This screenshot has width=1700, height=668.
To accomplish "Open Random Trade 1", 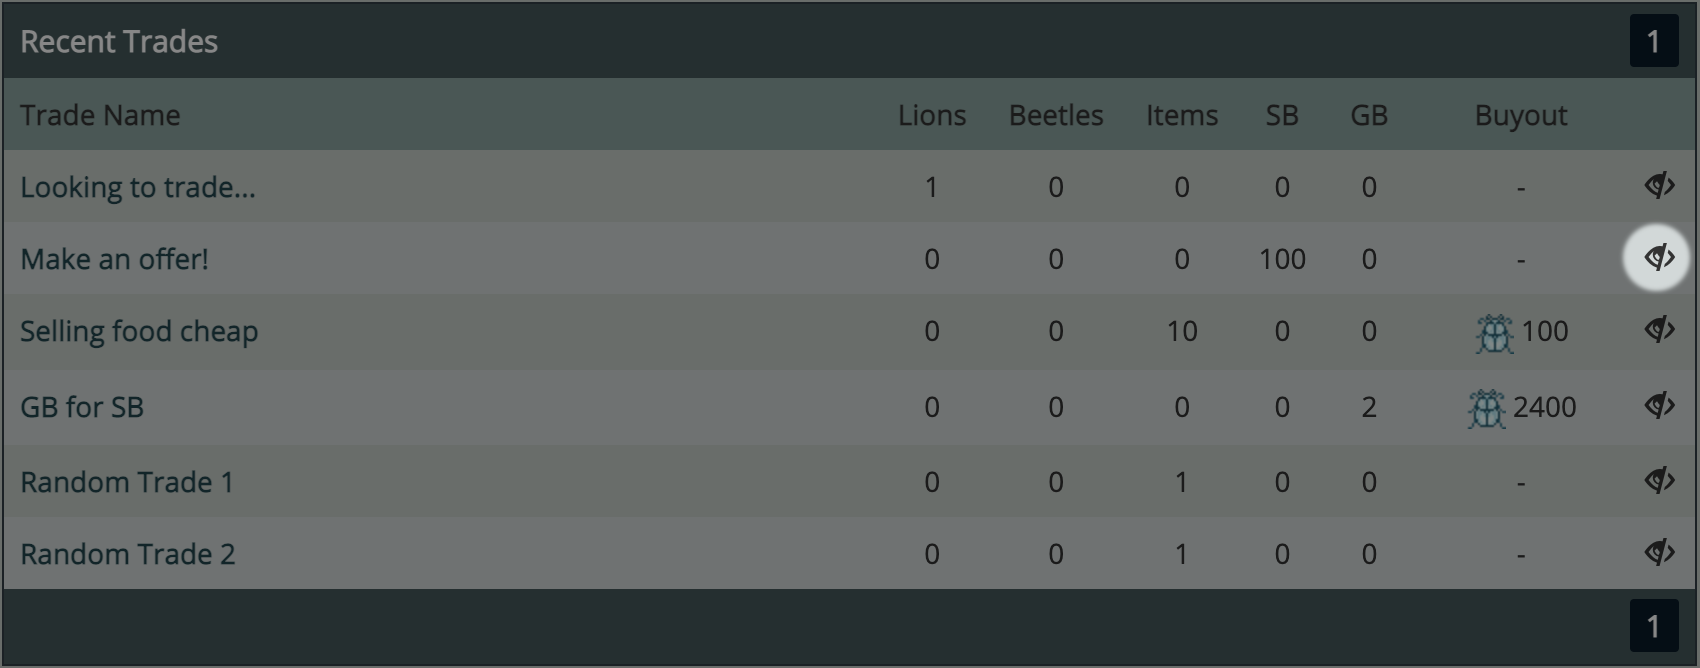I will tap(127, 482).
